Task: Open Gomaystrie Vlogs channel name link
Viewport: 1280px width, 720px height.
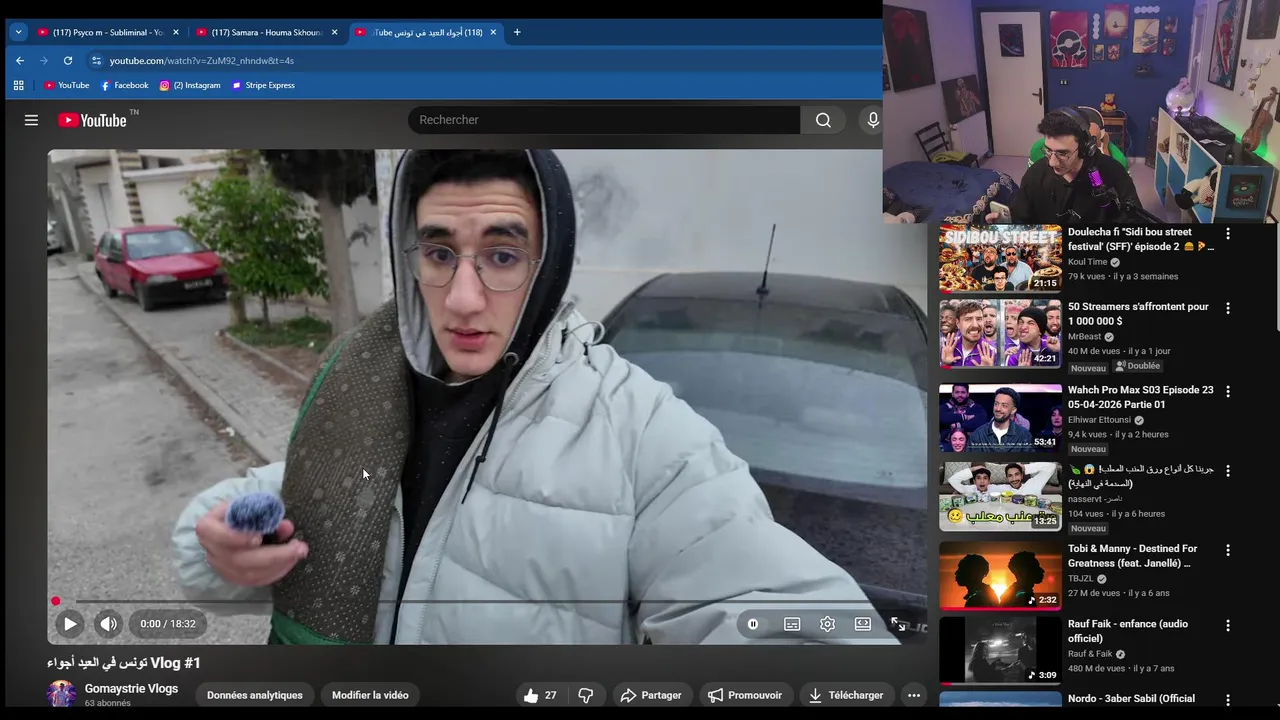Action: [x=131, y=689]
